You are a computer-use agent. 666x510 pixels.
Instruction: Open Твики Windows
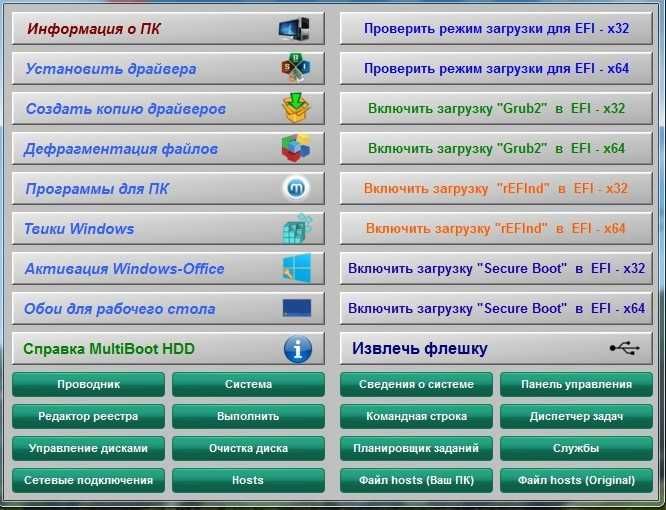pyautogui.click(x=168, y=228)
